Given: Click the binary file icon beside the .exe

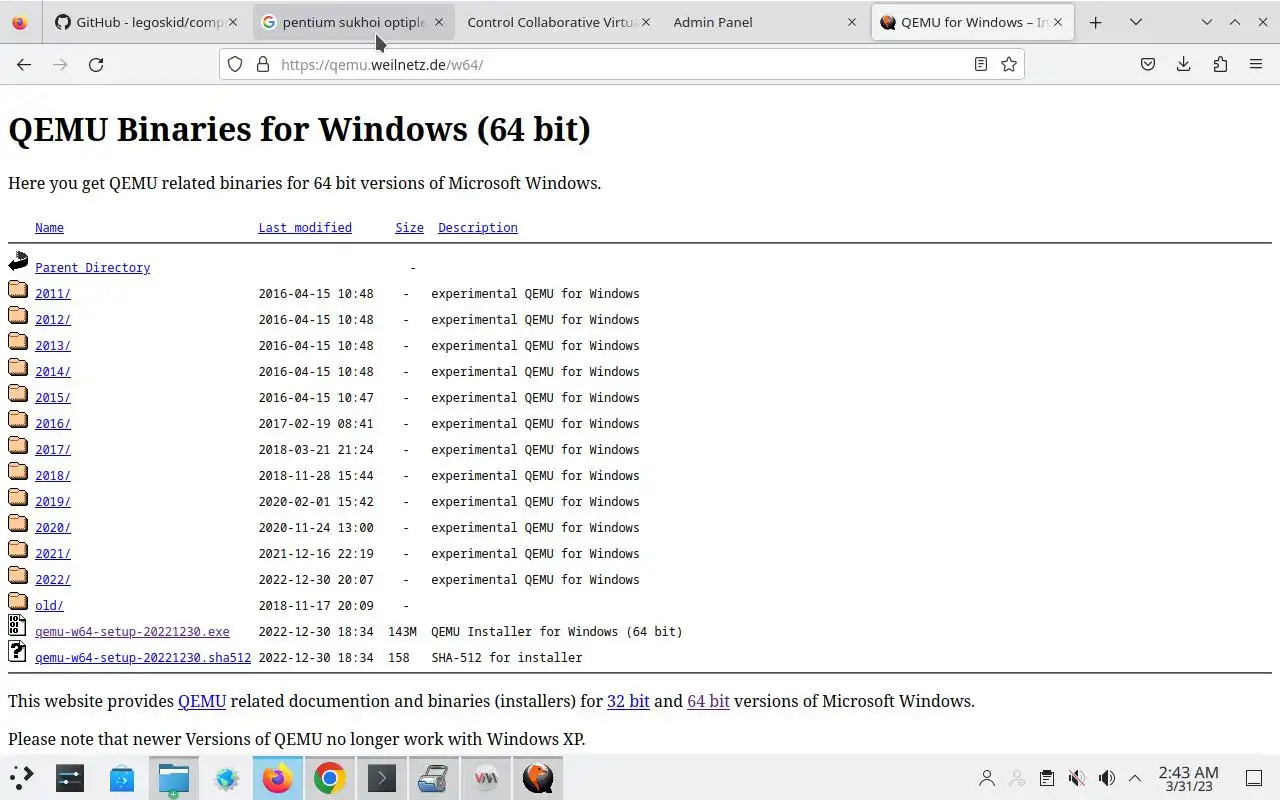Looking at the screenshot, I should (18, 626).
